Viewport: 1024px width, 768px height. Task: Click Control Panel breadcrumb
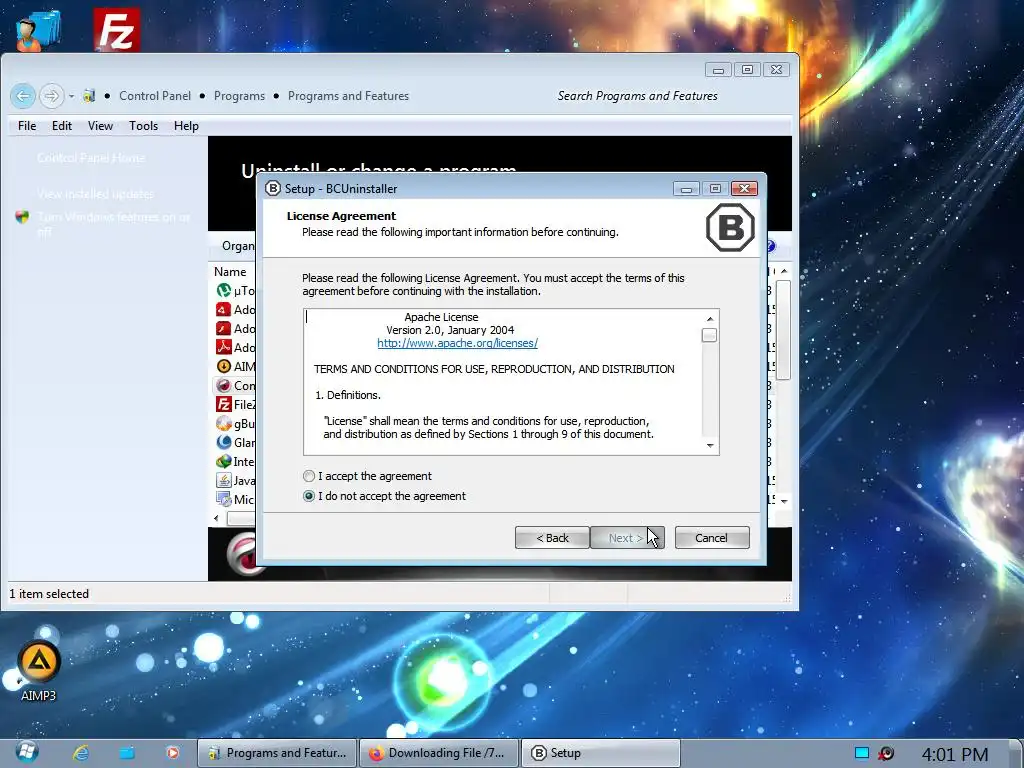tap(155, 96)
